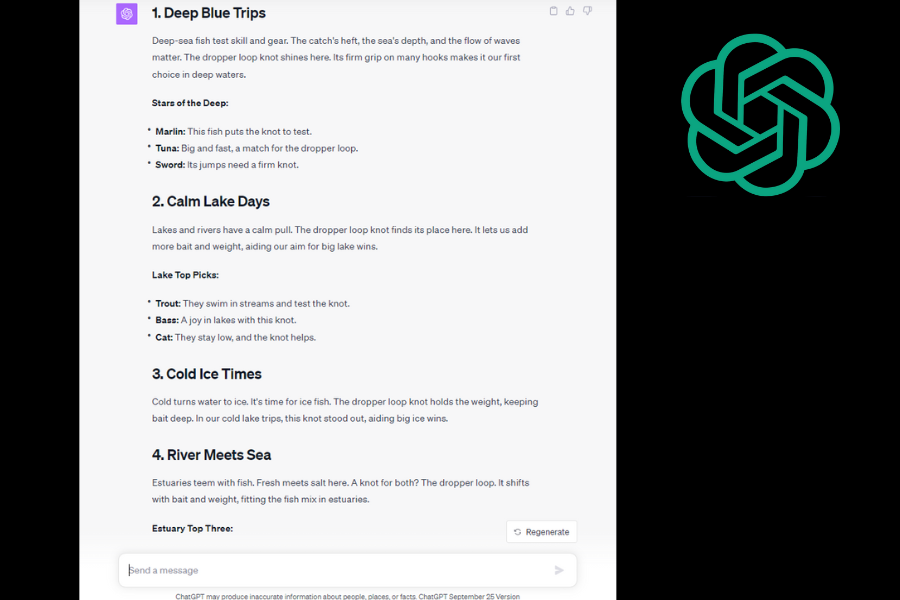Viewport: 900px width, 600px height.
Task: Click the purple ChatGPT avatar icon
Action: [127, 14]
